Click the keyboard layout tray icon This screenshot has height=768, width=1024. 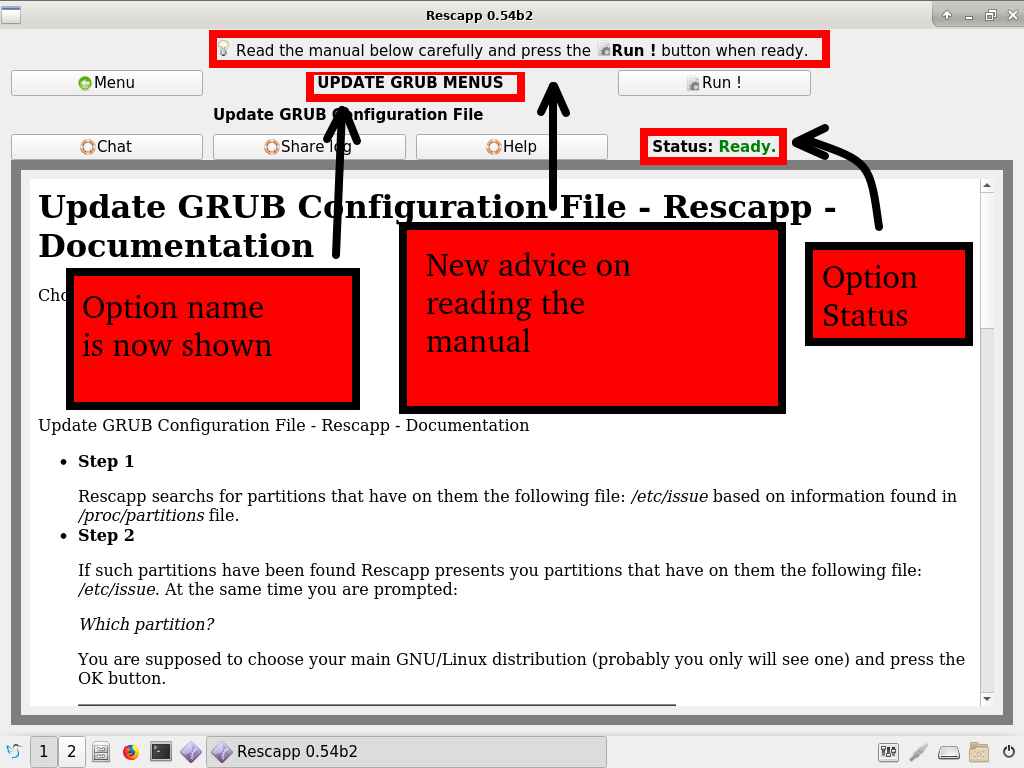pos(888,752)
